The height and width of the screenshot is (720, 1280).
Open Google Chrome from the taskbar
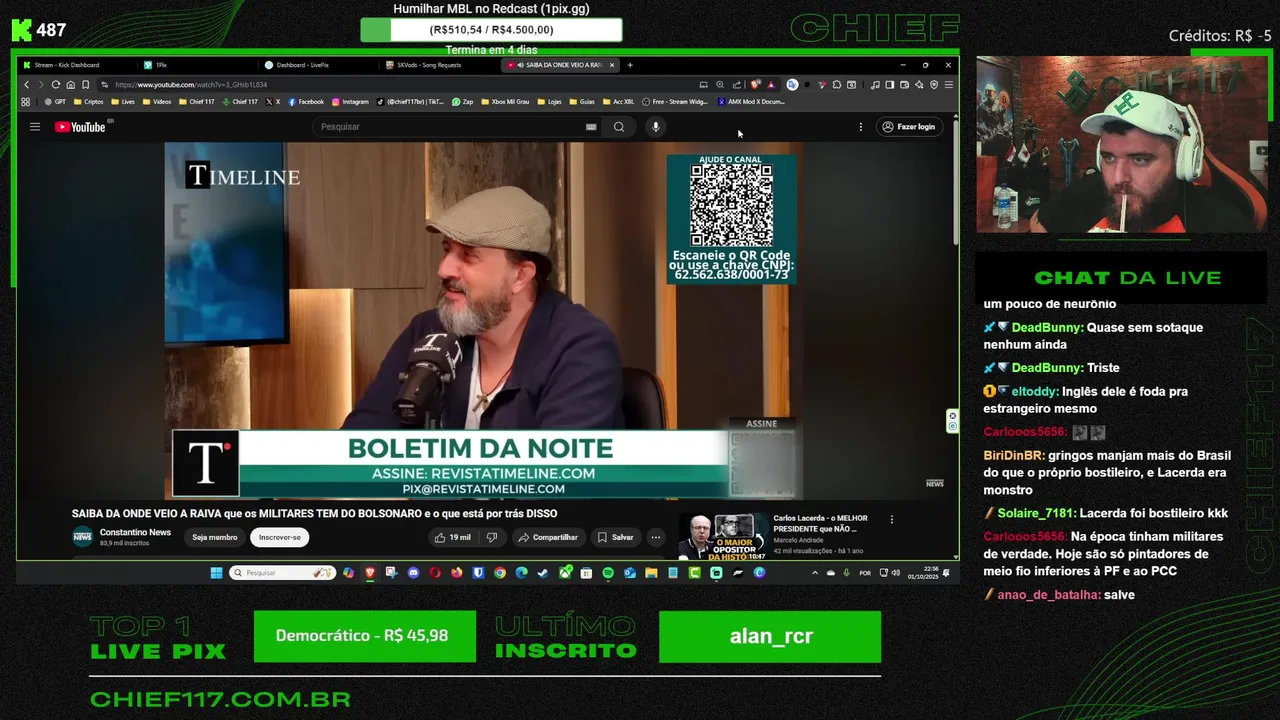tap(500, 573)
